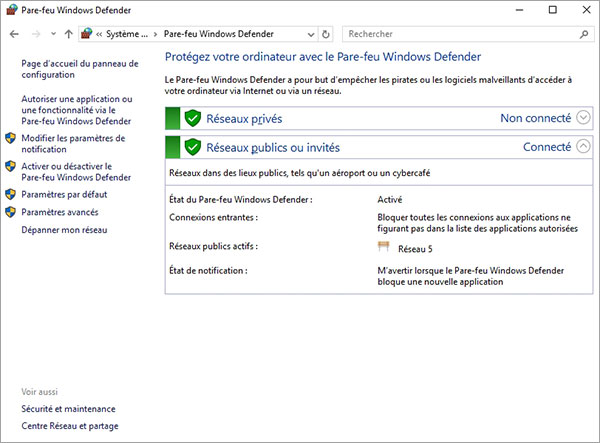Expand the Réseaux privés section chevron
Viewport: 600px width, 443px height.
[x=583, y=118]
